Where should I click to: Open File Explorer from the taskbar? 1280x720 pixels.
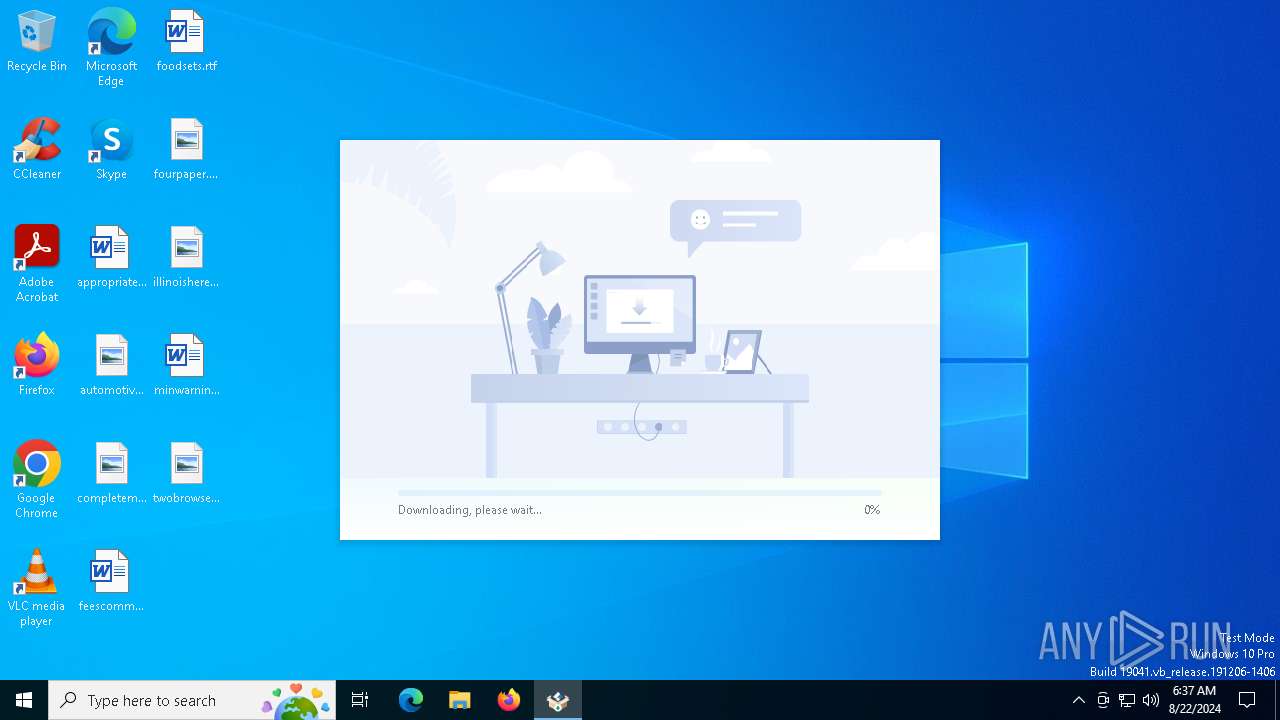460,700
